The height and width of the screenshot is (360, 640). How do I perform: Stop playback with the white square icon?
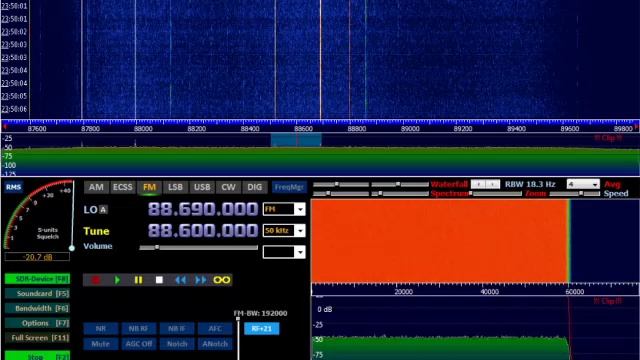point(159,280)
